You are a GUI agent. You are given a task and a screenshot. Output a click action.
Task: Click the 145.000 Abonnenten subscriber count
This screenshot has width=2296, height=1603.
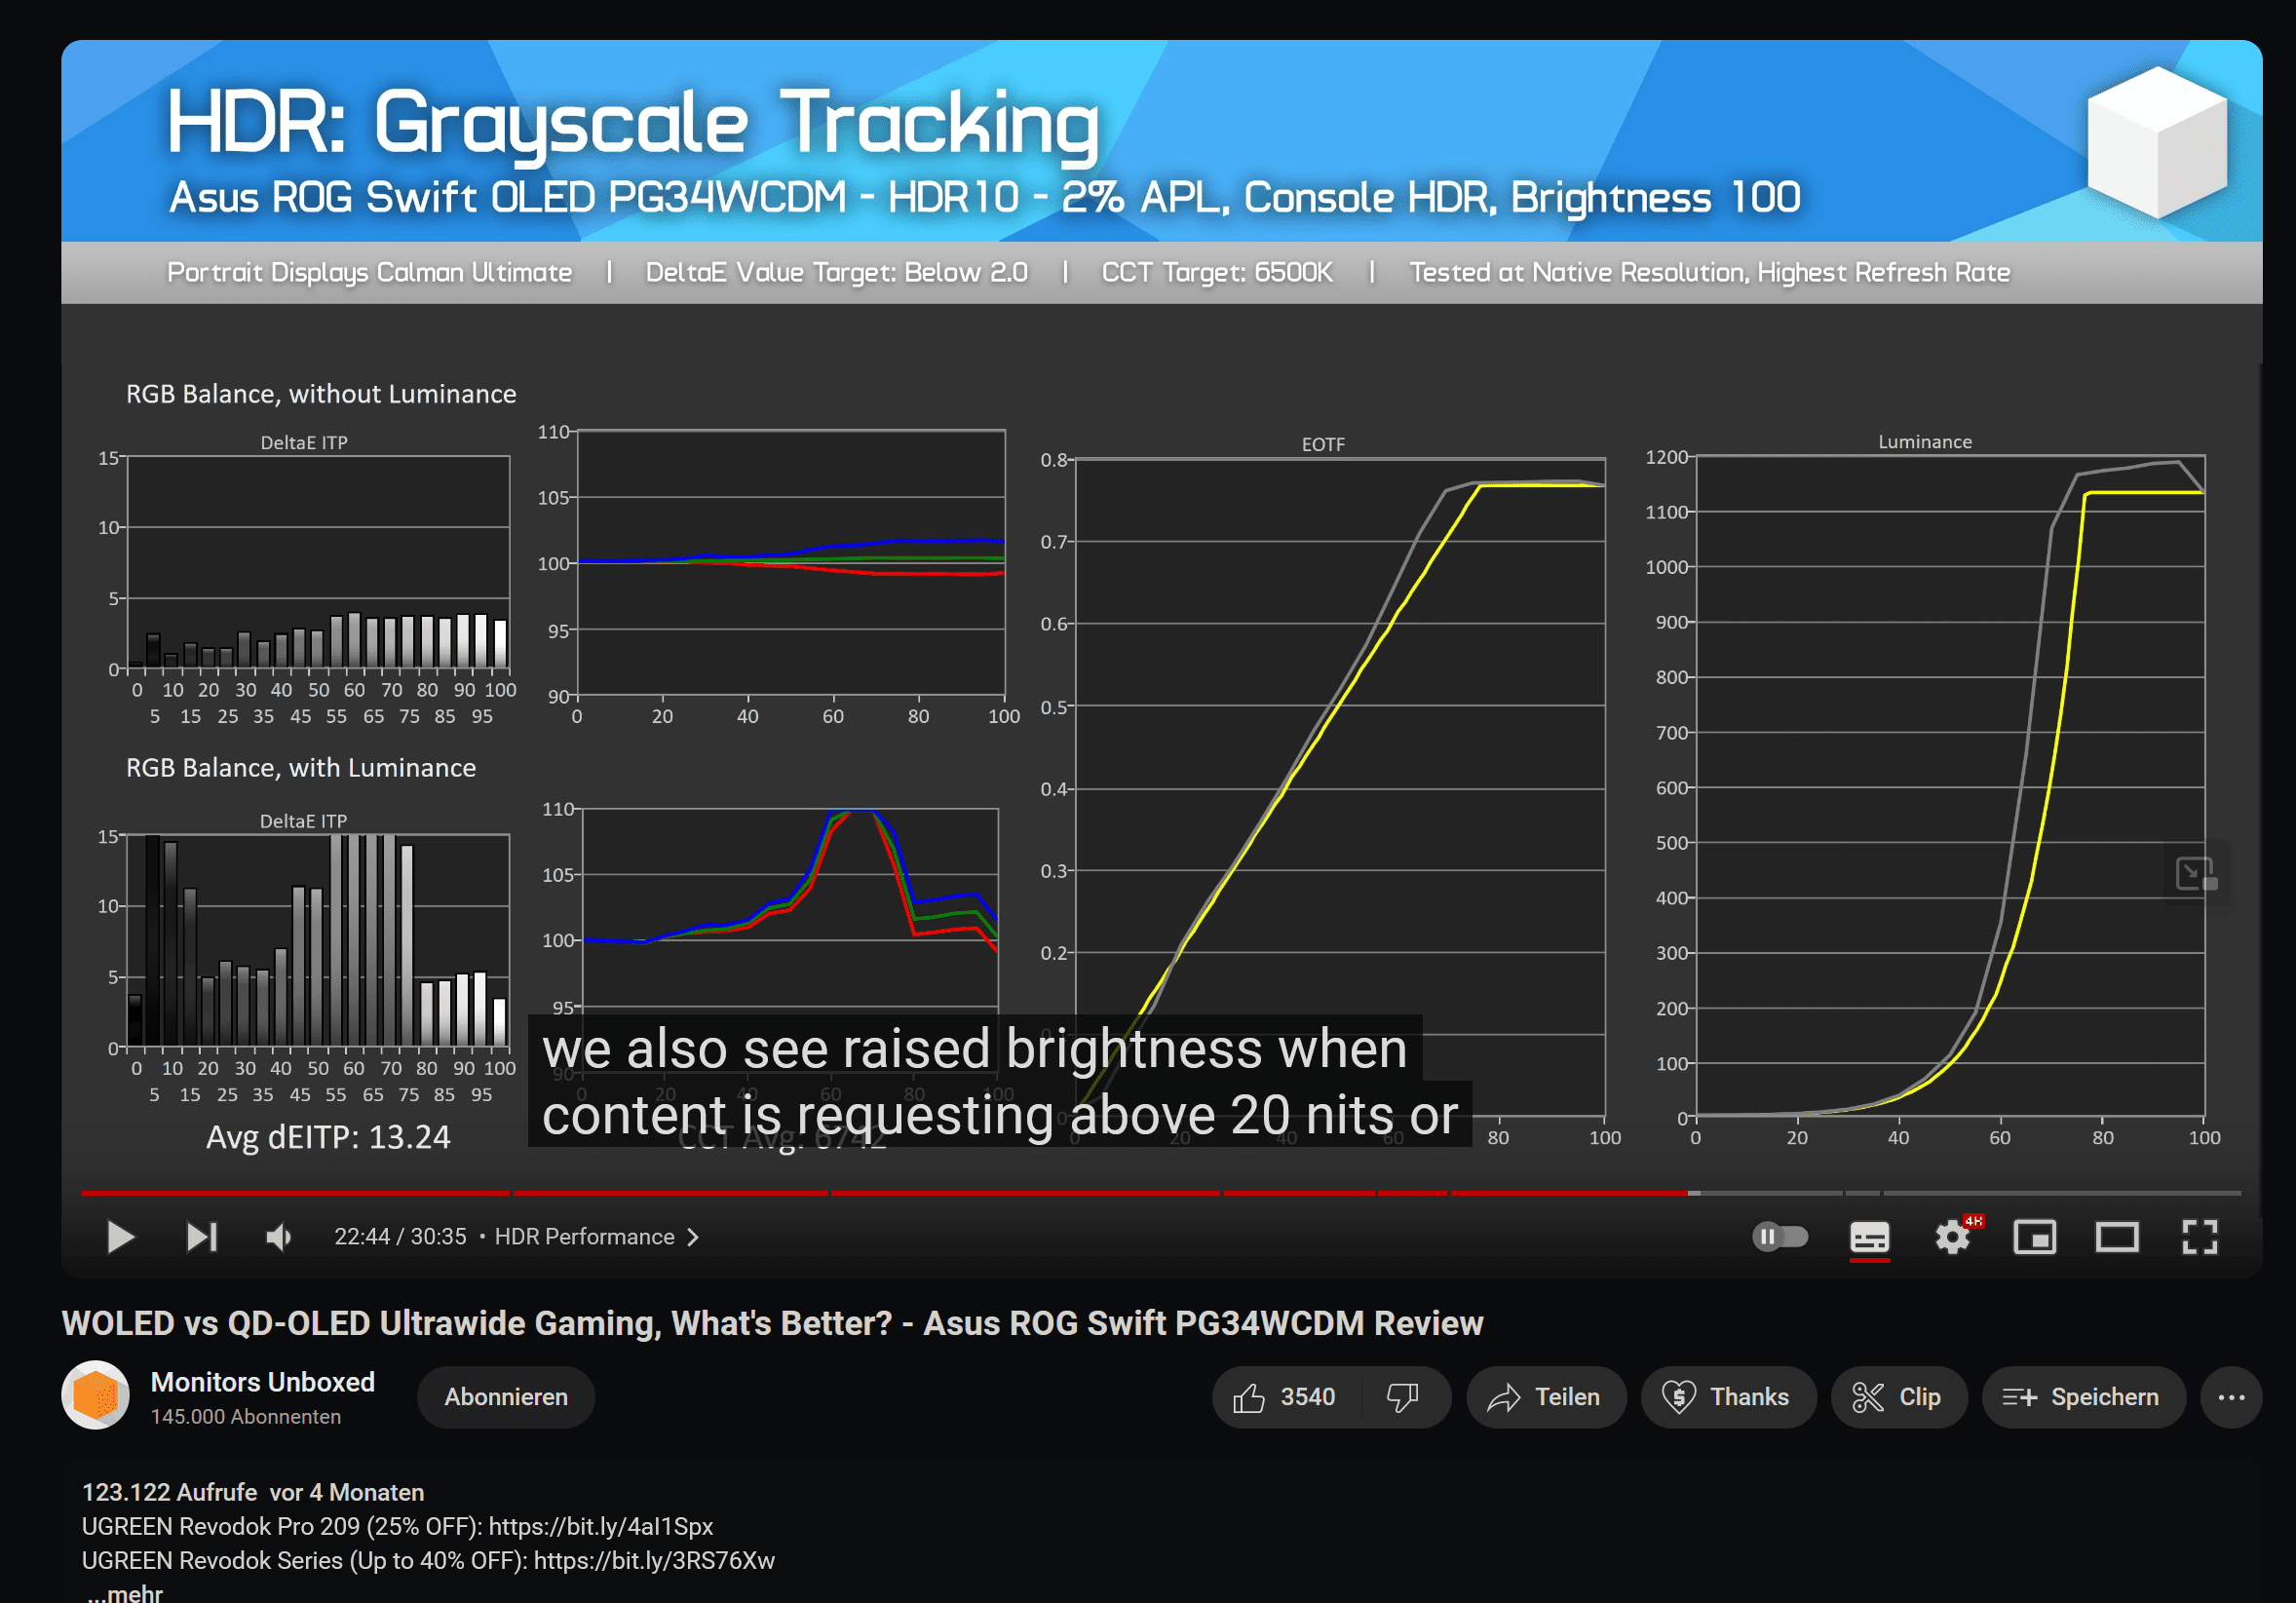click(x=246, y=1417)
